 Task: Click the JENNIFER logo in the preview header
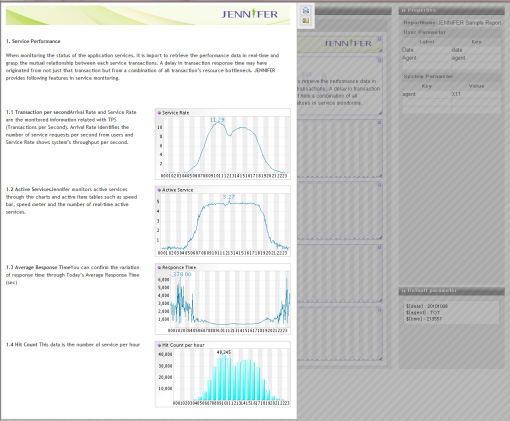[x=249, y=14]
